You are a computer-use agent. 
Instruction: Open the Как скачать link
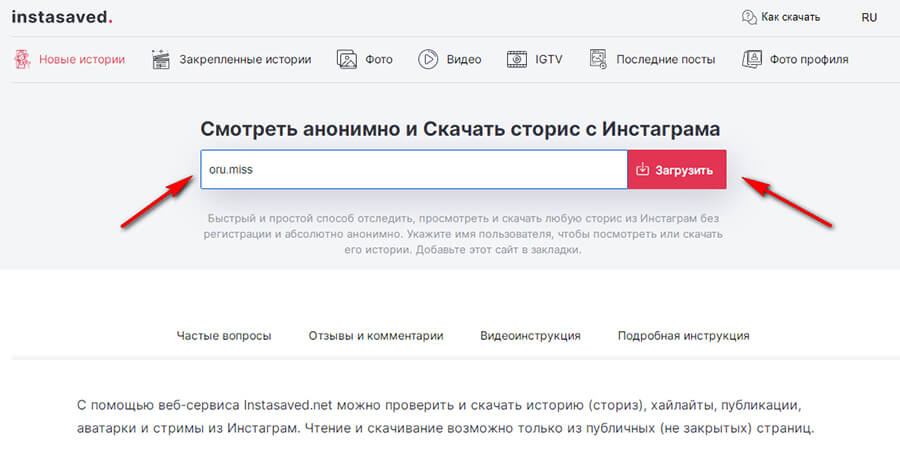pyautogui.click(x=790, y=17)
